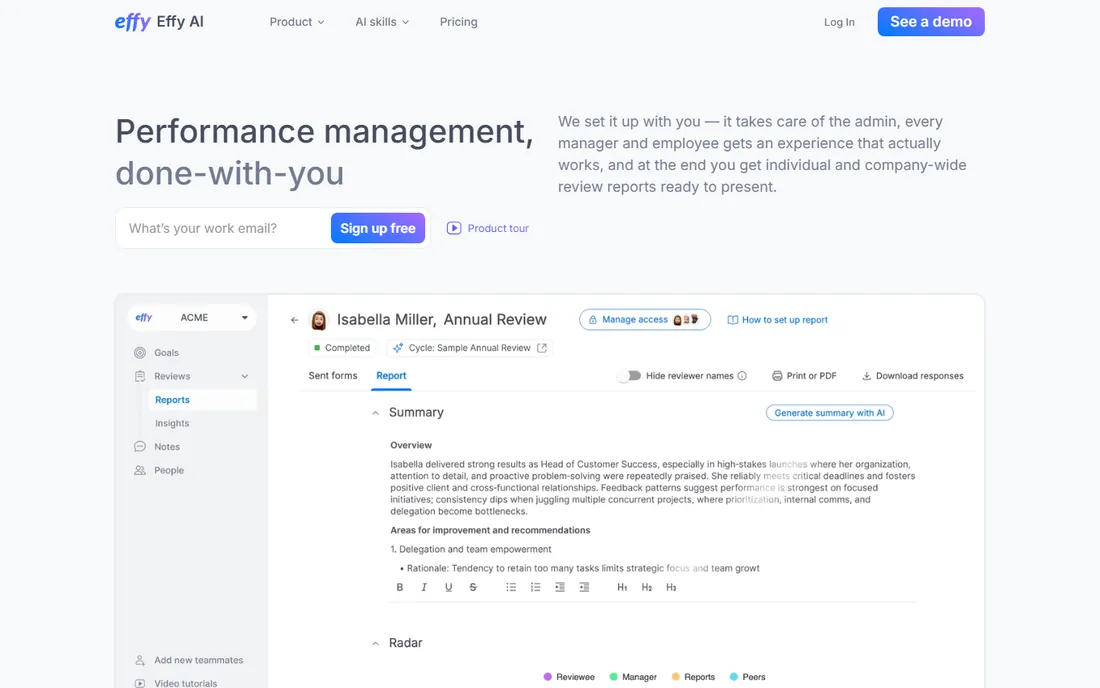Click Download responses
Screen dimensions: 1100x688
(913, 376)
